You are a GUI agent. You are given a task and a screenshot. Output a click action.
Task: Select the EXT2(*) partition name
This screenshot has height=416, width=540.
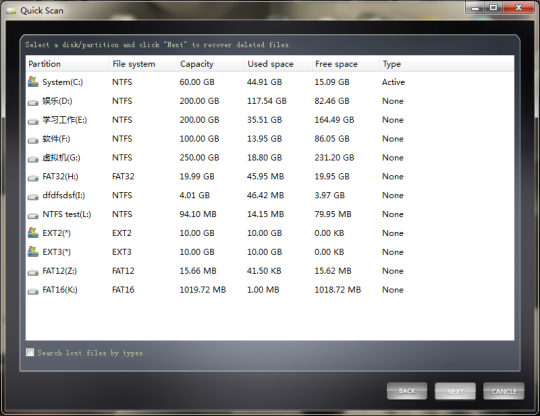click(x=56, y=233)
